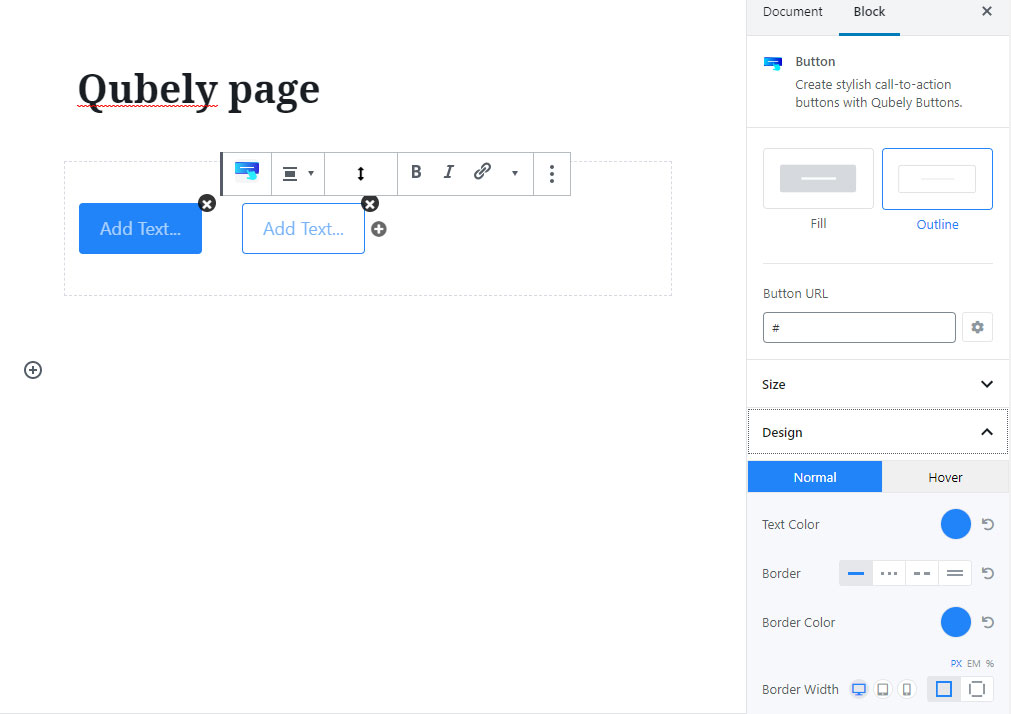Select the Hover state tab
The image size is (1011, 714).
[x=945, y=477]
